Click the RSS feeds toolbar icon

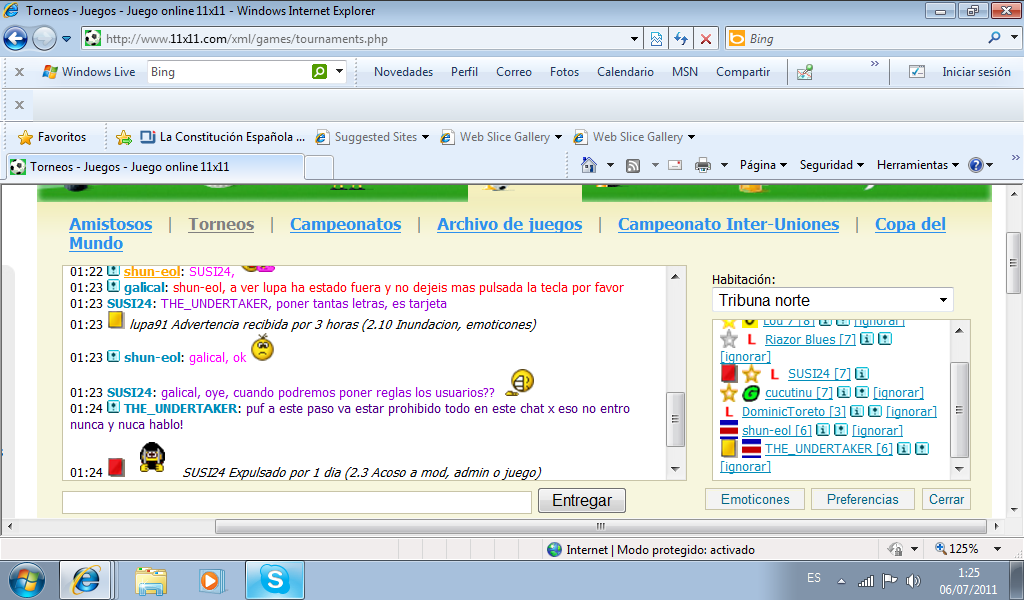coord(633,165)
